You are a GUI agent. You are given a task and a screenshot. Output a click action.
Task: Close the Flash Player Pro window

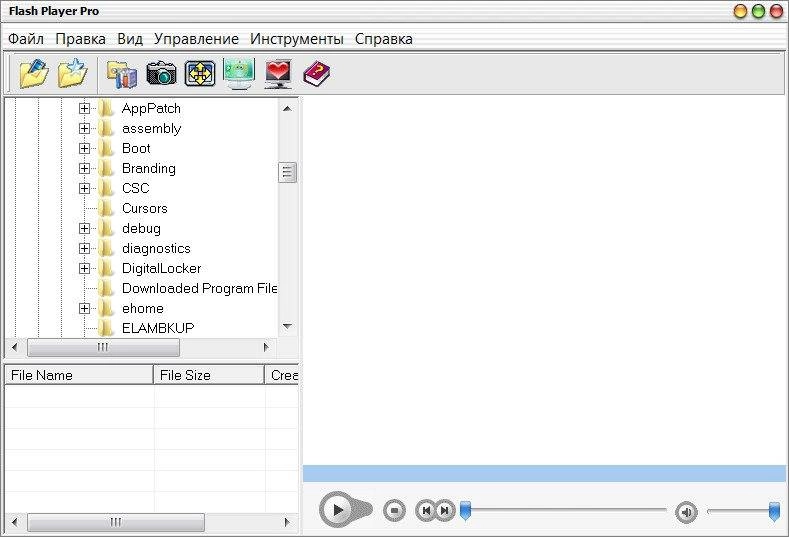(x=776, y=11)
